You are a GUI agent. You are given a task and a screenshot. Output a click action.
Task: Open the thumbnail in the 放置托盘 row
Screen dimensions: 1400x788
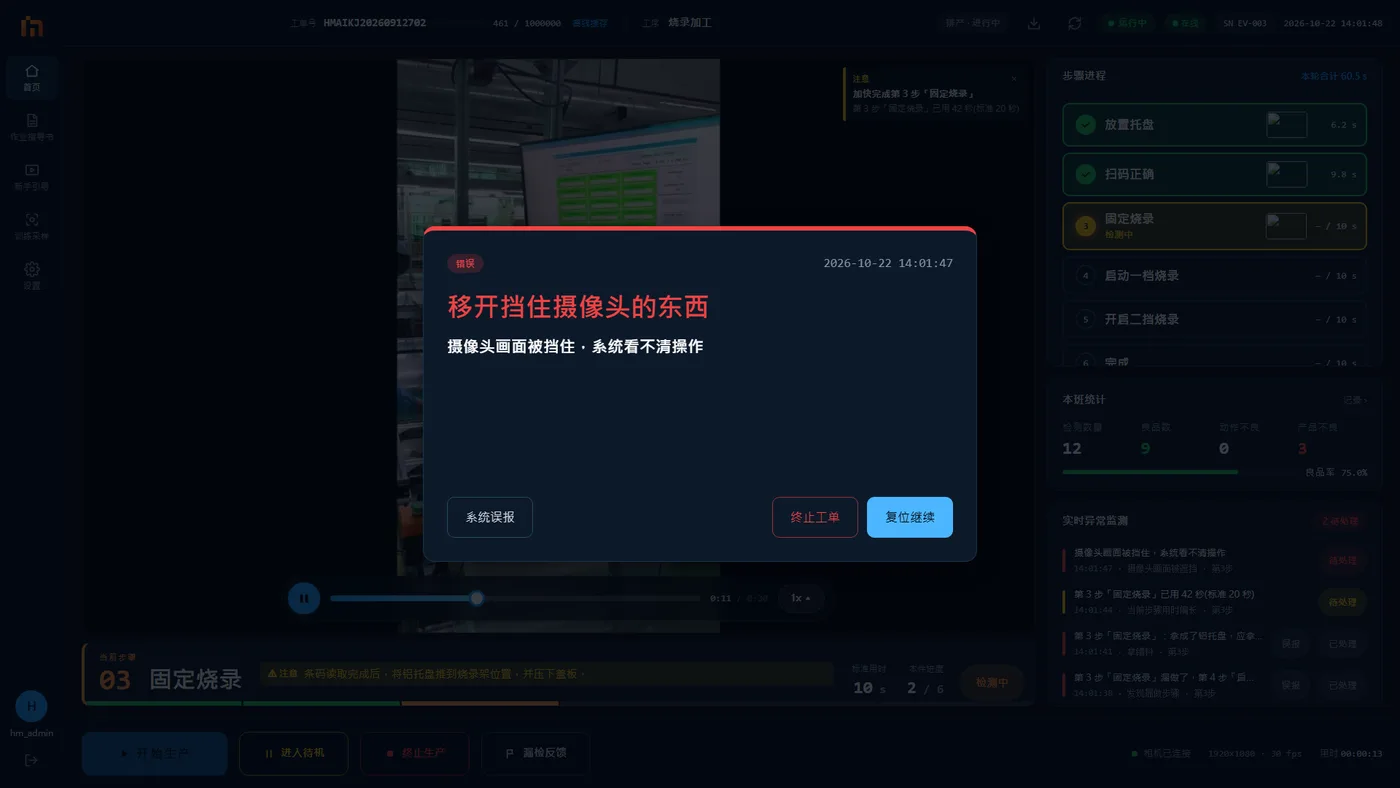click(1286, 125)
